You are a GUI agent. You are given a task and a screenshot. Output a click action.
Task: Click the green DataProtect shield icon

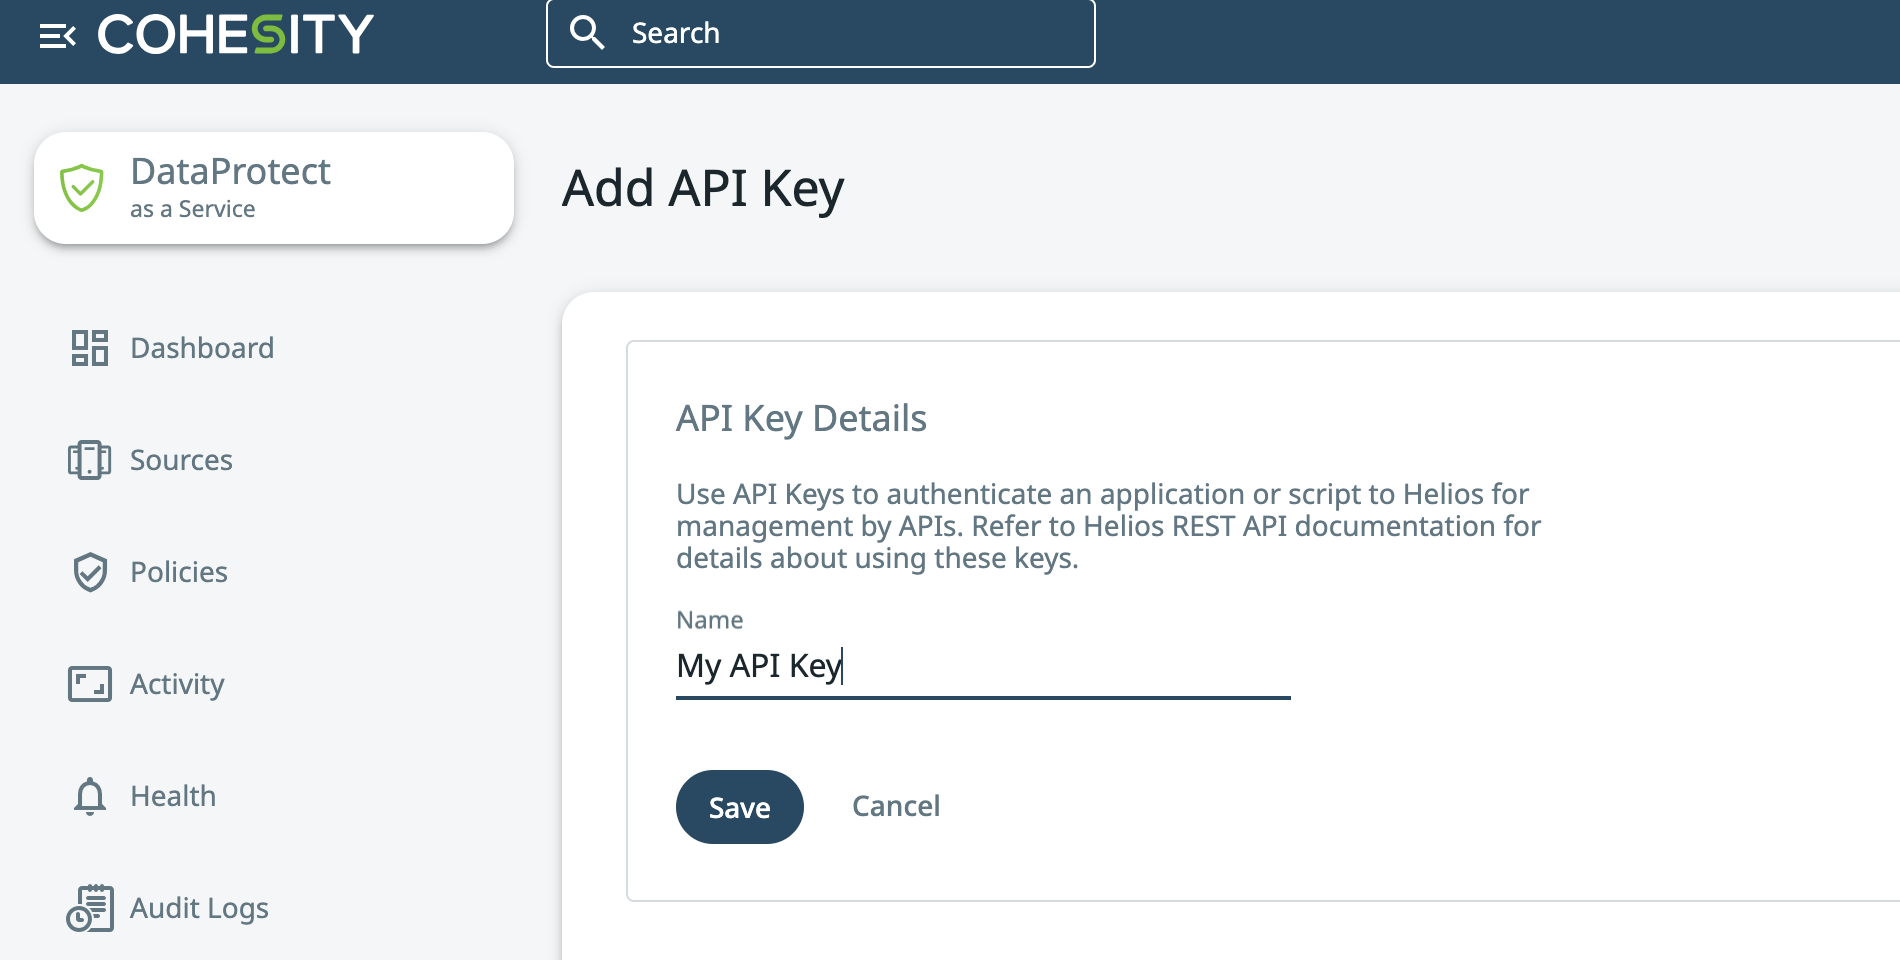(x=82, y=188)
